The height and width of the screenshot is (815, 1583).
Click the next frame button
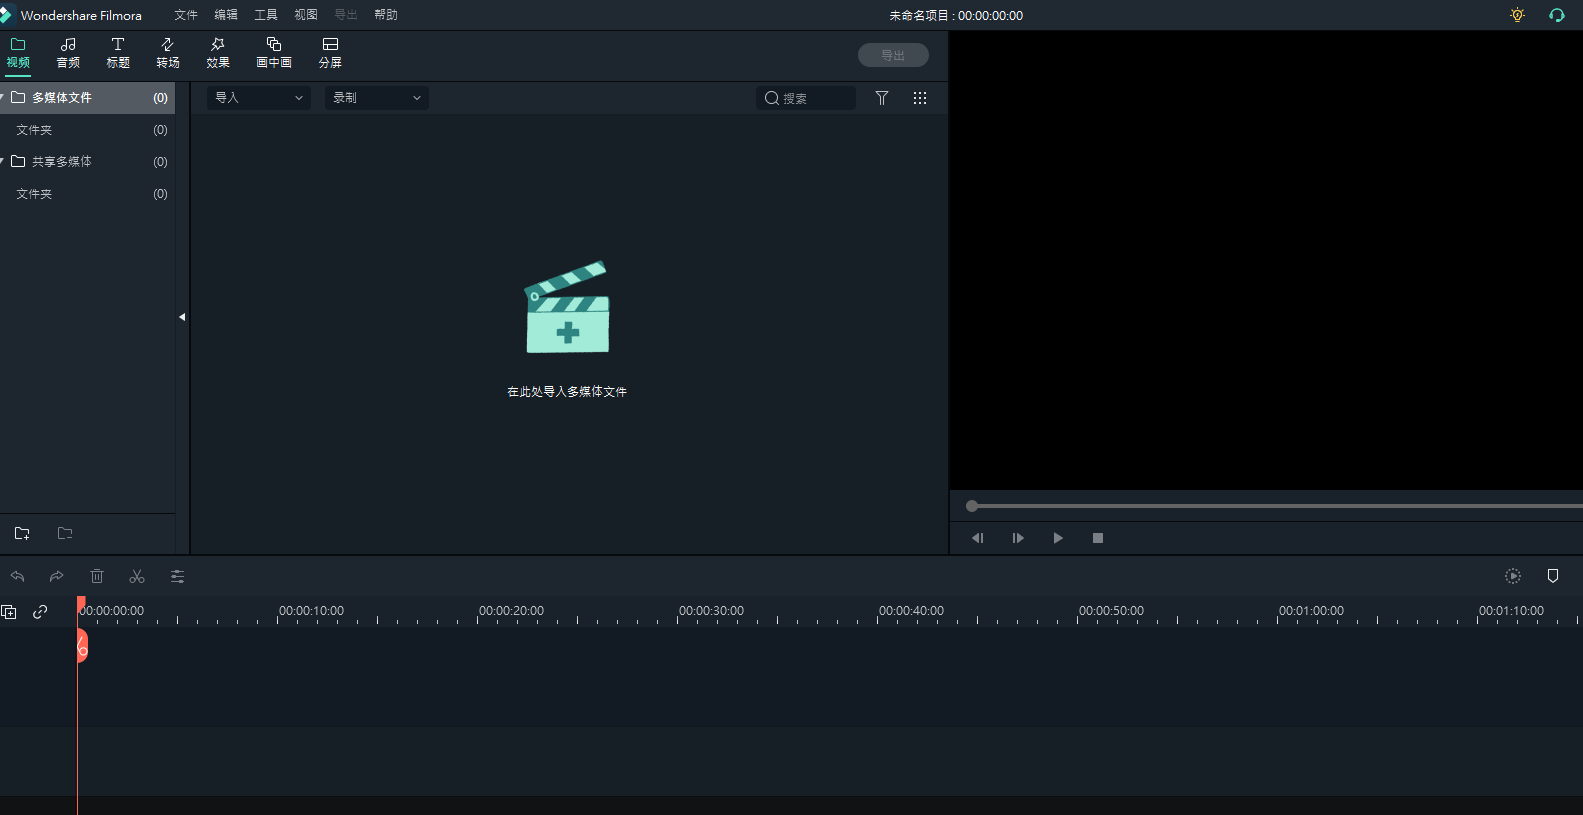tap(1018, 538)
